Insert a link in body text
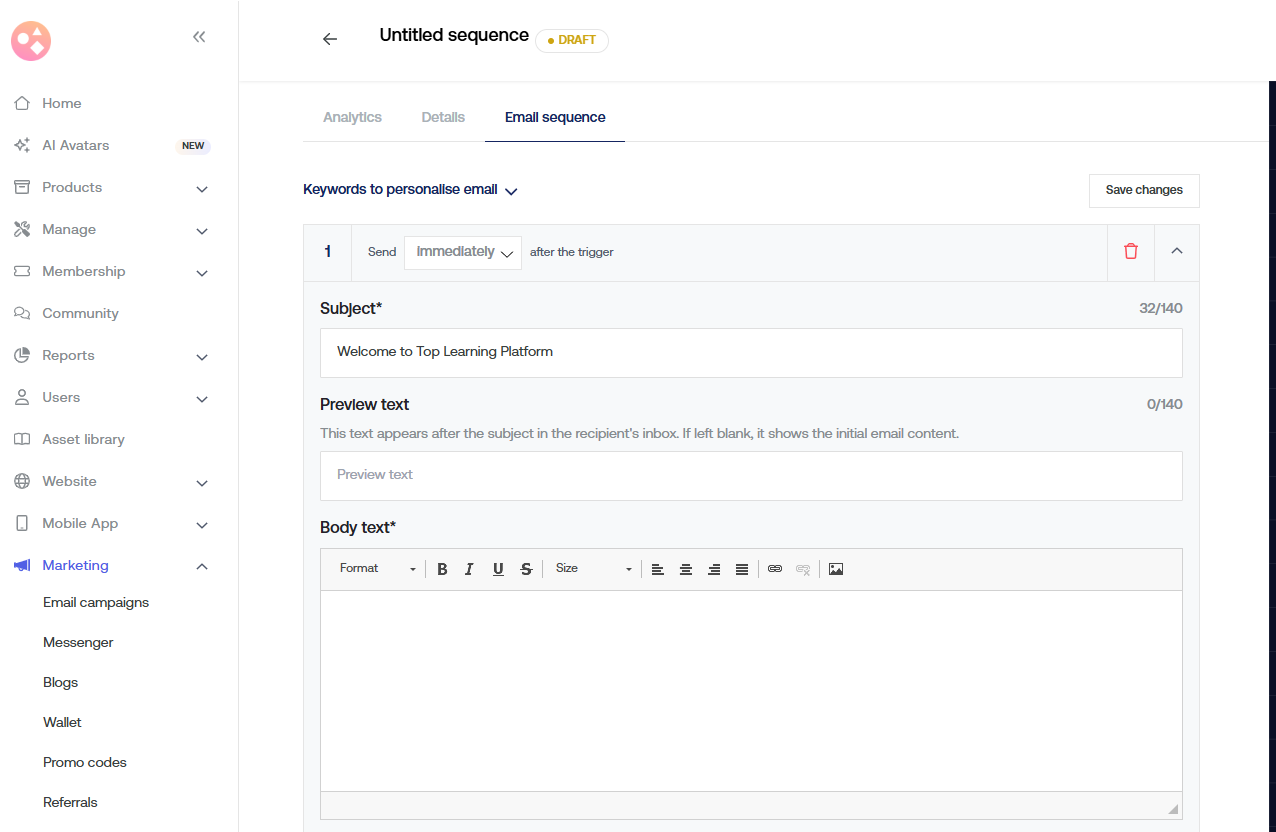The image size is (1276, 832). click(775, 569)
